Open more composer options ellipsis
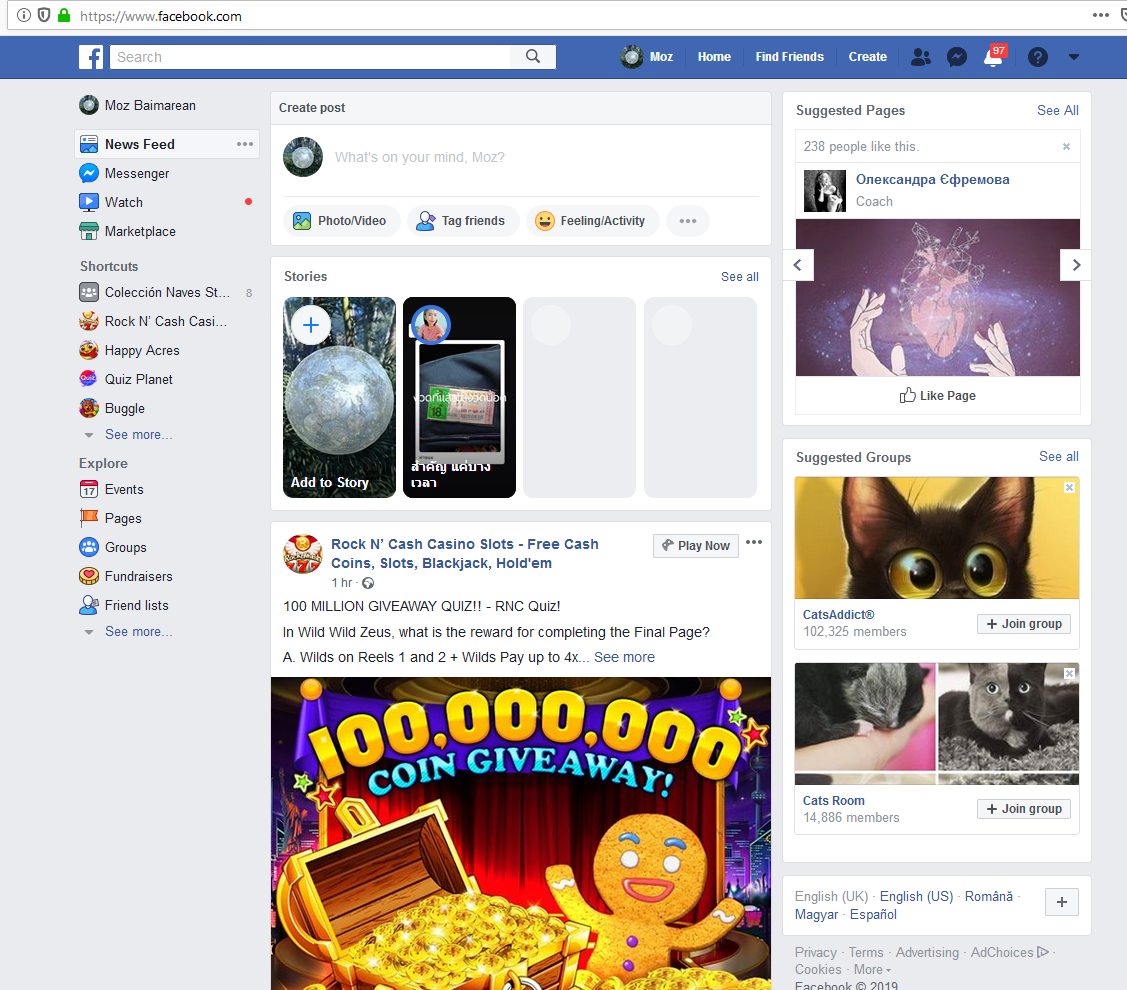1127x990 pixels. click(x=688, y=221)
